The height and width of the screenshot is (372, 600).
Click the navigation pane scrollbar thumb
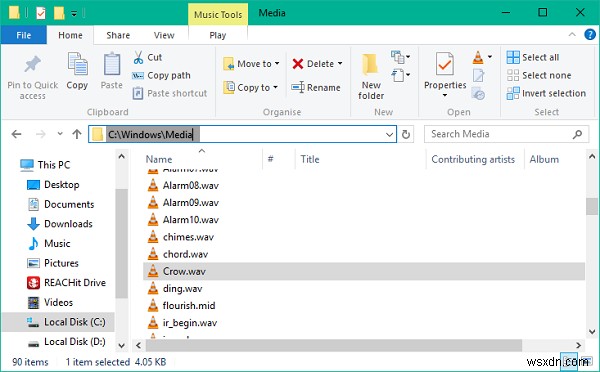click(122, 243)
